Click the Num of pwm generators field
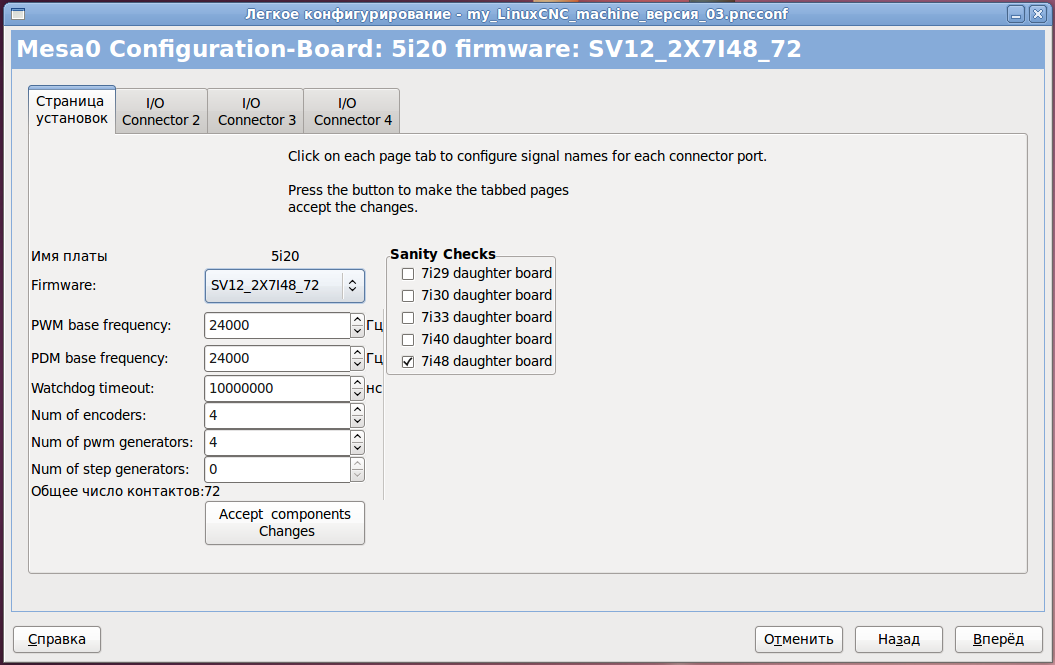 277,442
